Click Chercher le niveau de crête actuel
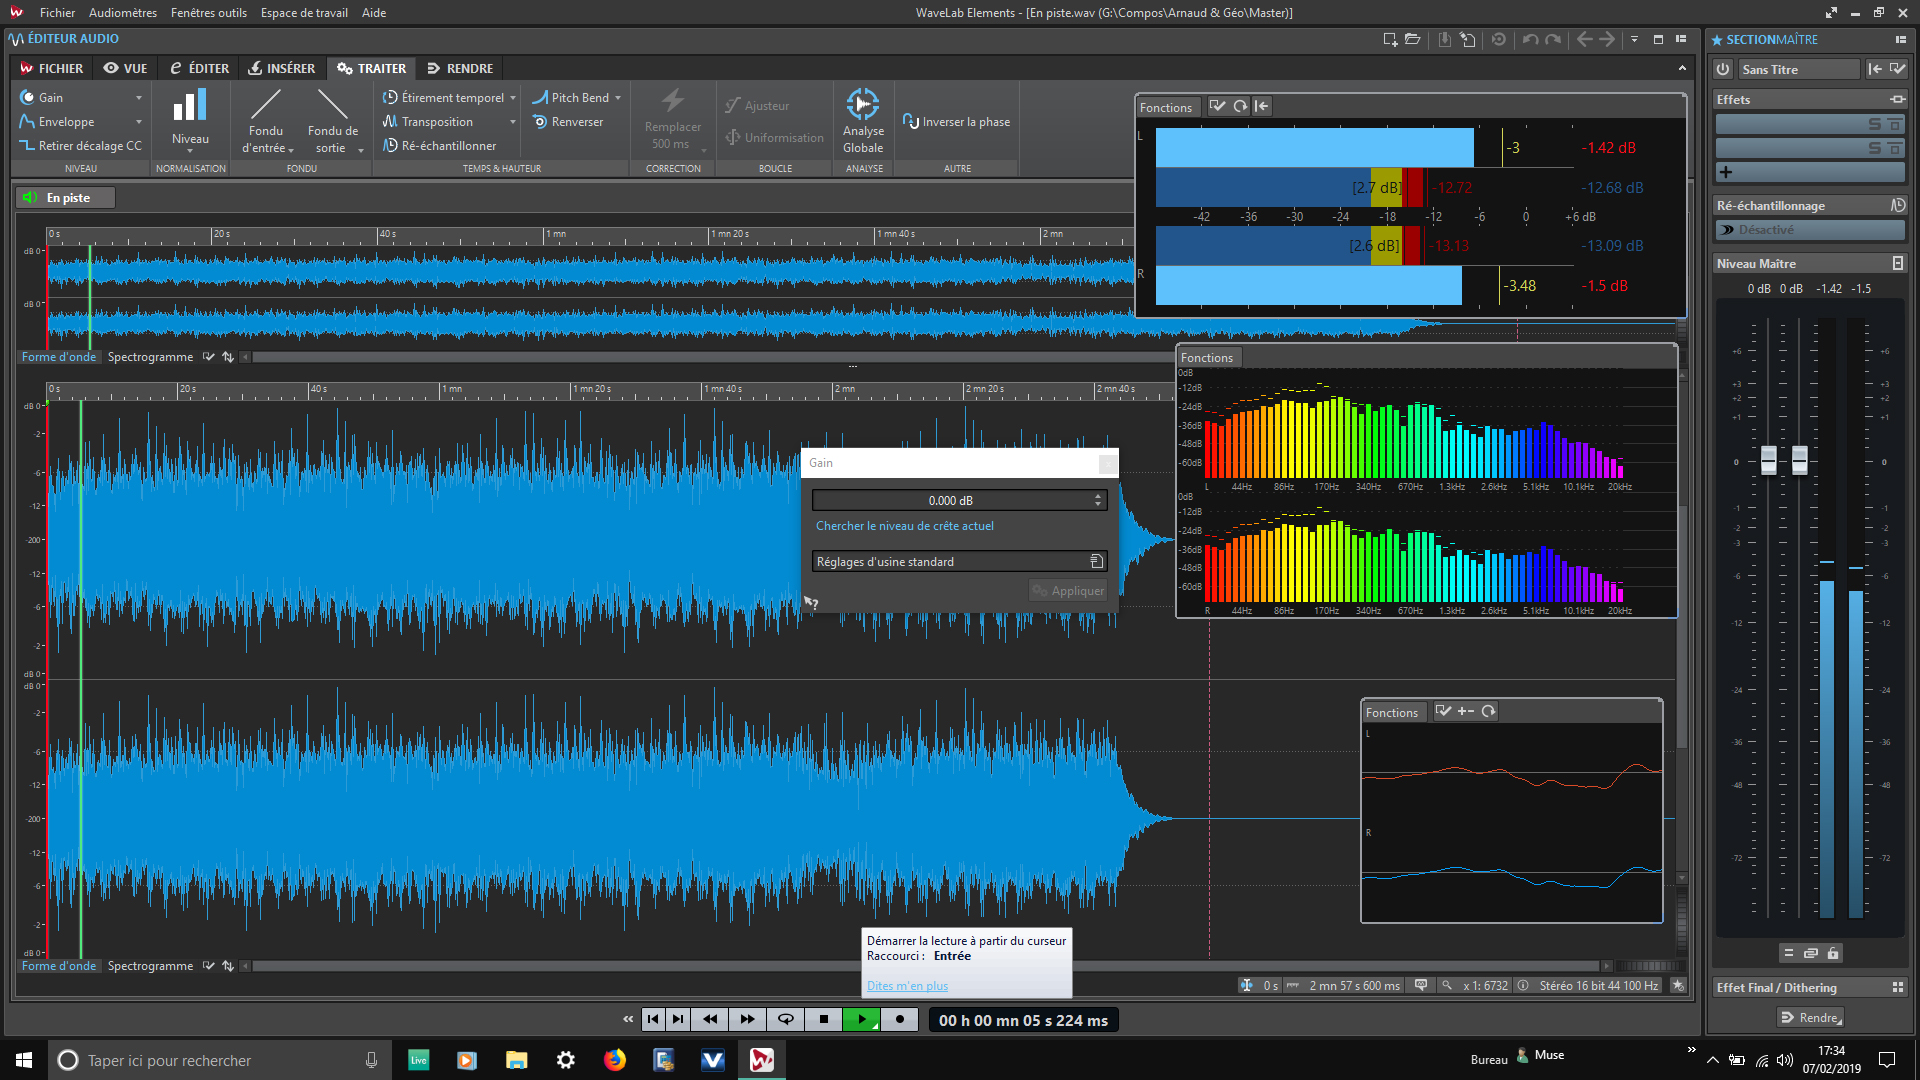 pyautogui.click(x=904, y=525)
